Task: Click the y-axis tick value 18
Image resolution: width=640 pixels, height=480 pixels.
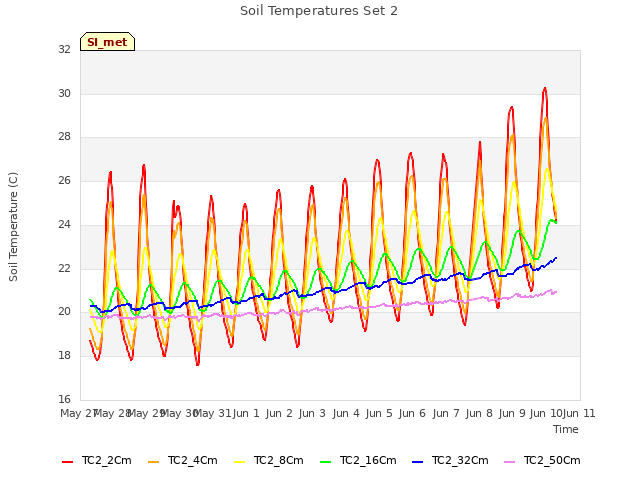Action: pyautogui.click(x=64, y=356)
